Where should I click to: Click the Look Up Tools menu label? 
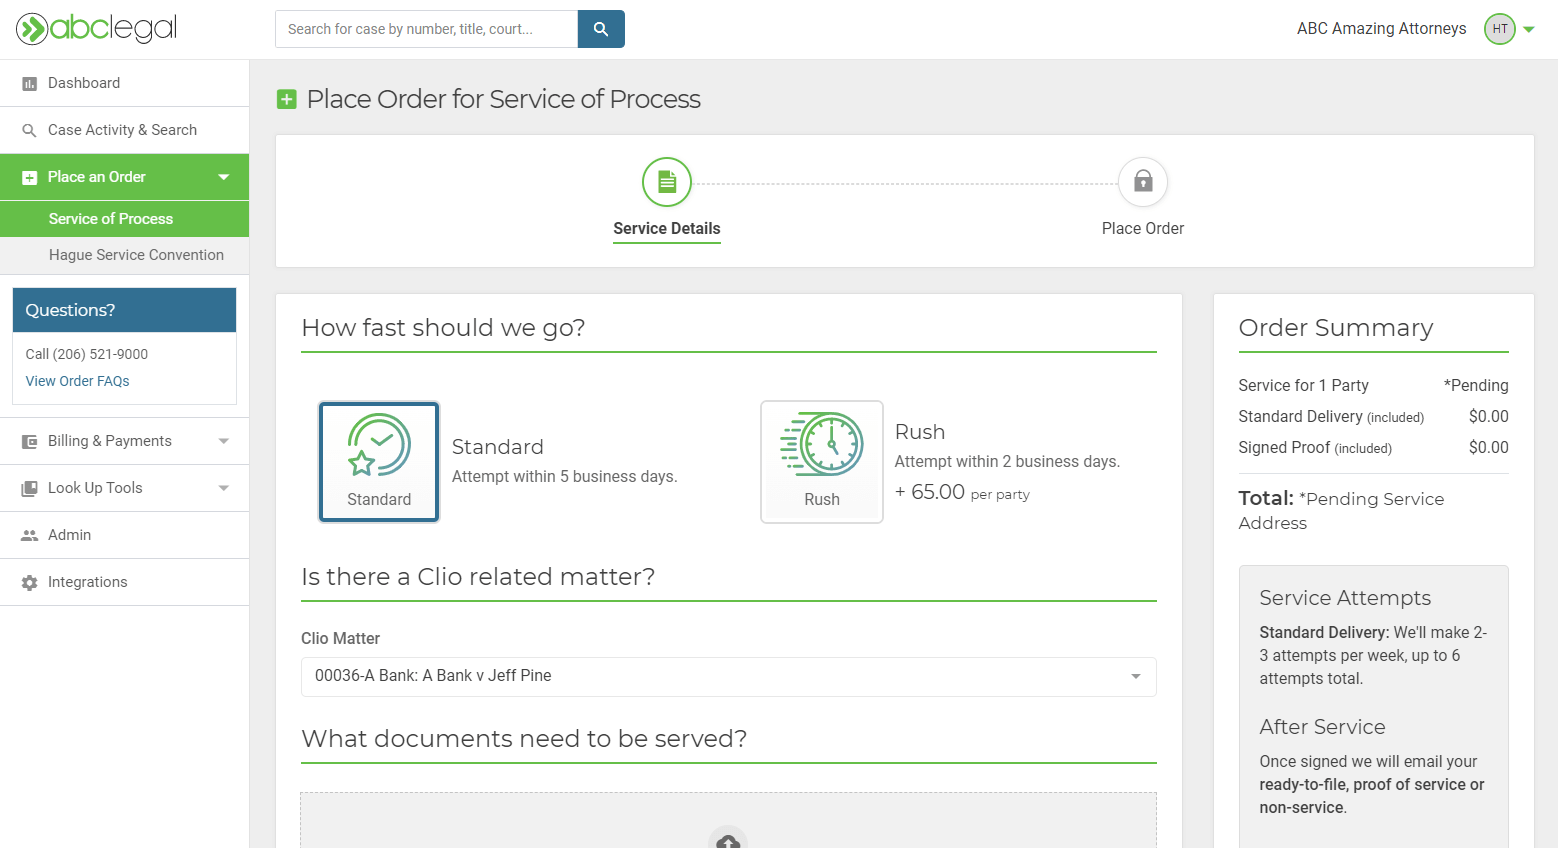95,488
